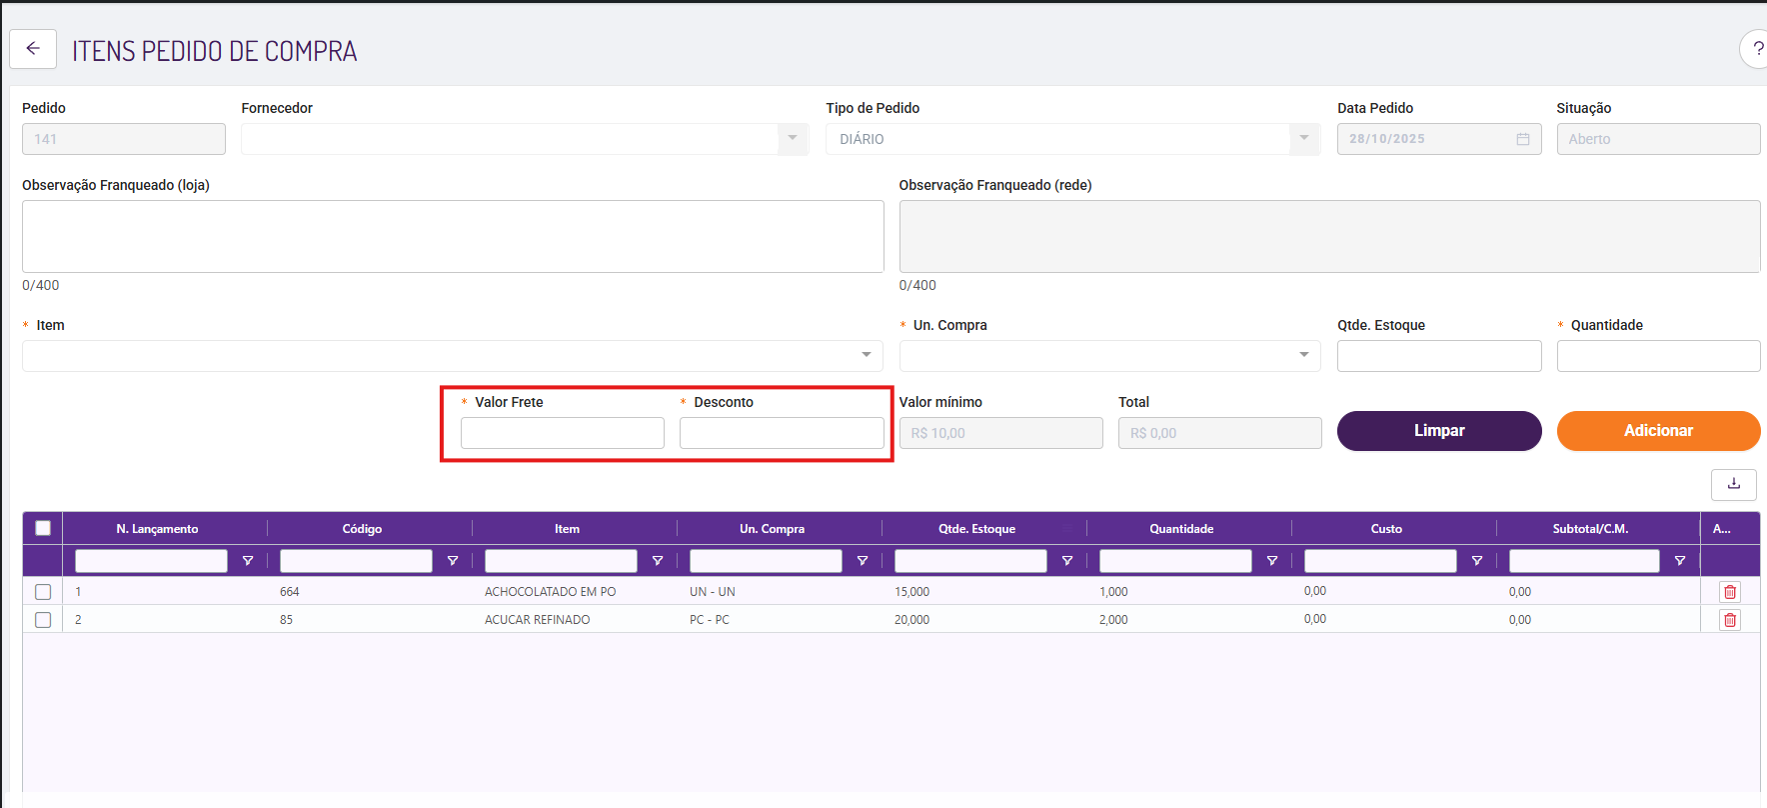Open the Un. Compra dropdown
Image resolution: width=1767 pixels, height=808 pixels.
pyautogui.click(x=1303, y=356)
